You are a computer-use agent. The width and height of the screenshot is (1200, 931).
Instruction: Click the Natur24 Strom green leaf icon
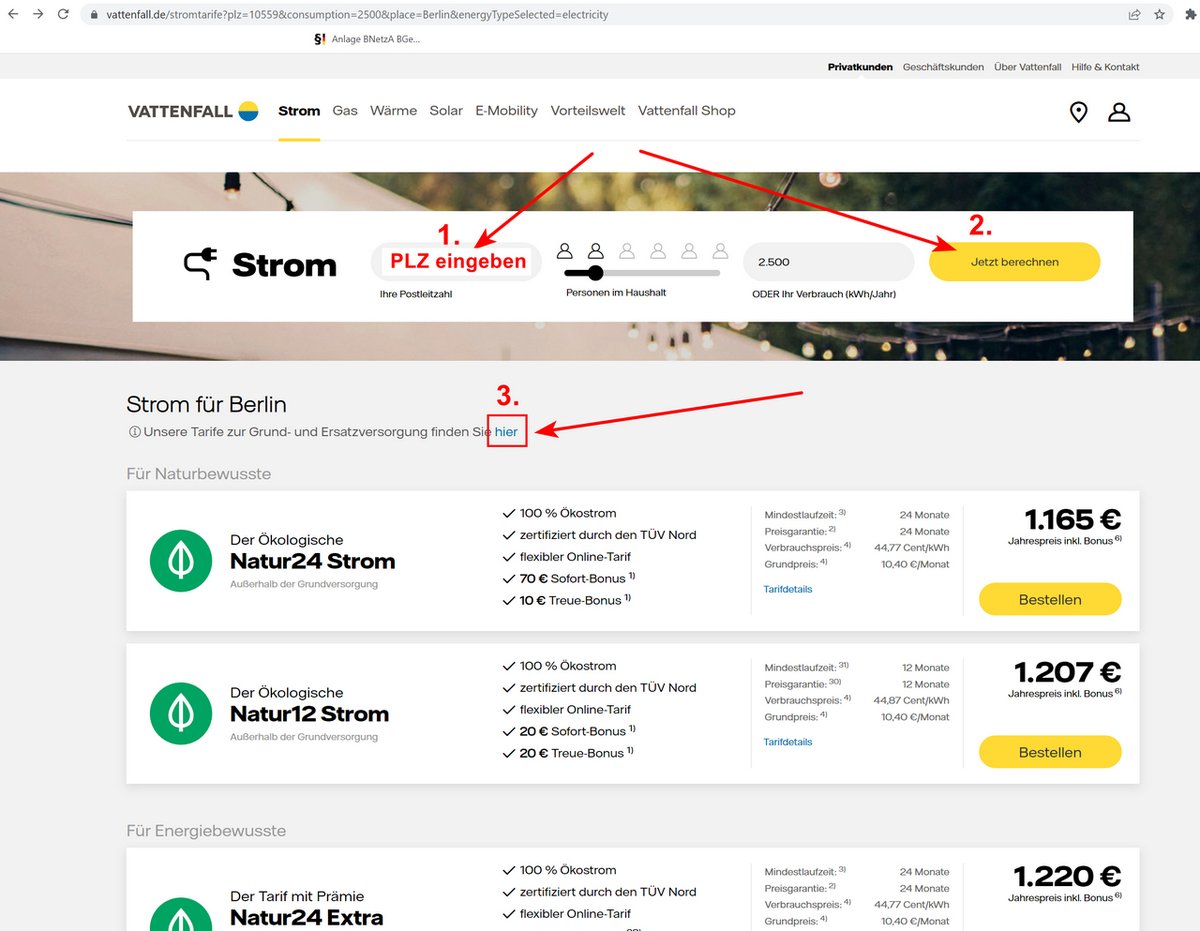point(181,560)
